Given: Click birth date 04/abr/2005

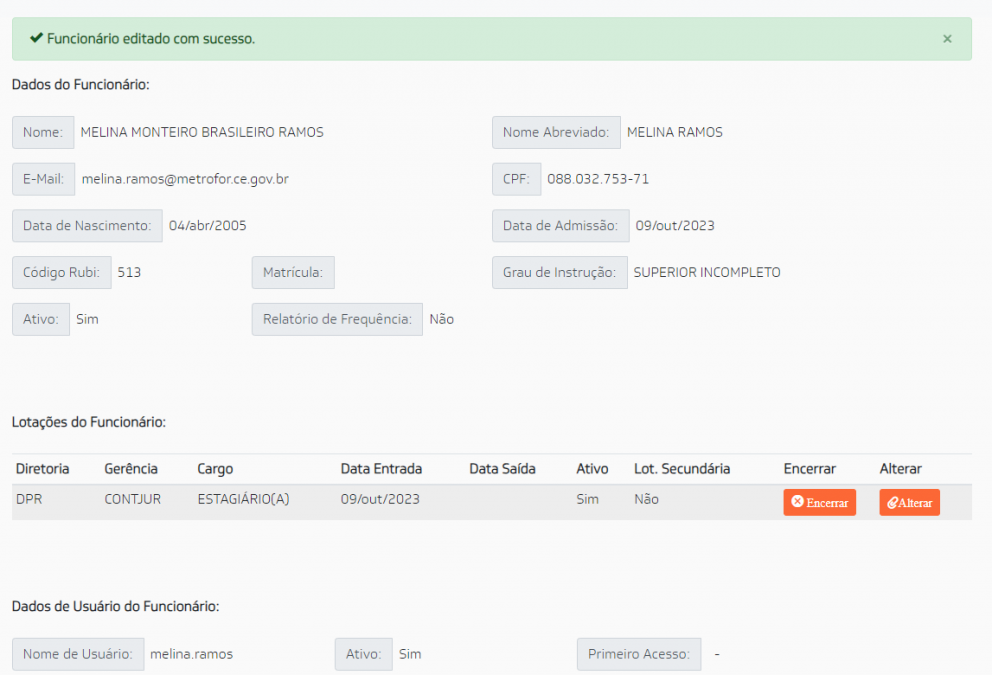Looking at the screenshot, I should [208, 226].
